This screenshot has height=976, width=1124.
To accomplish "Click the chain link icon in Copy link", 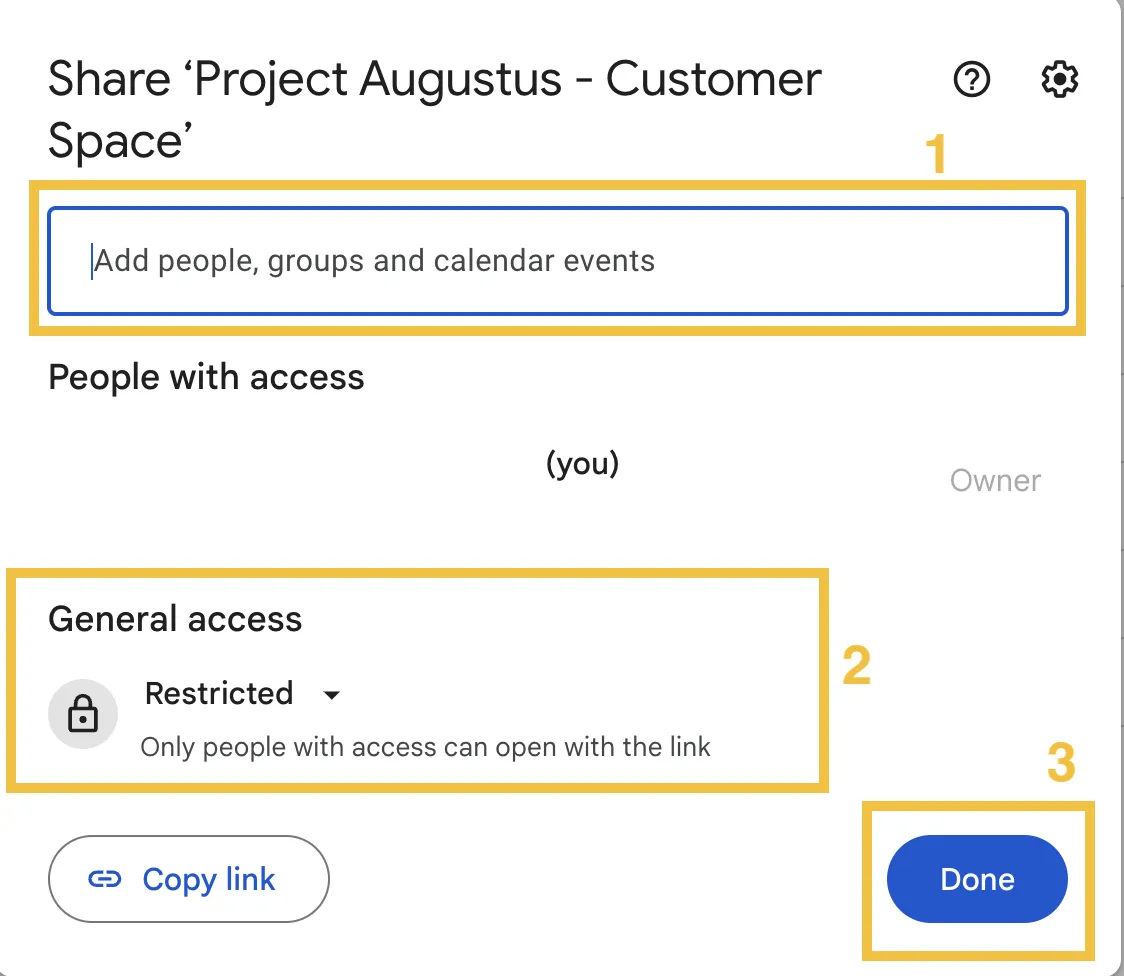I will click(105, 879).
